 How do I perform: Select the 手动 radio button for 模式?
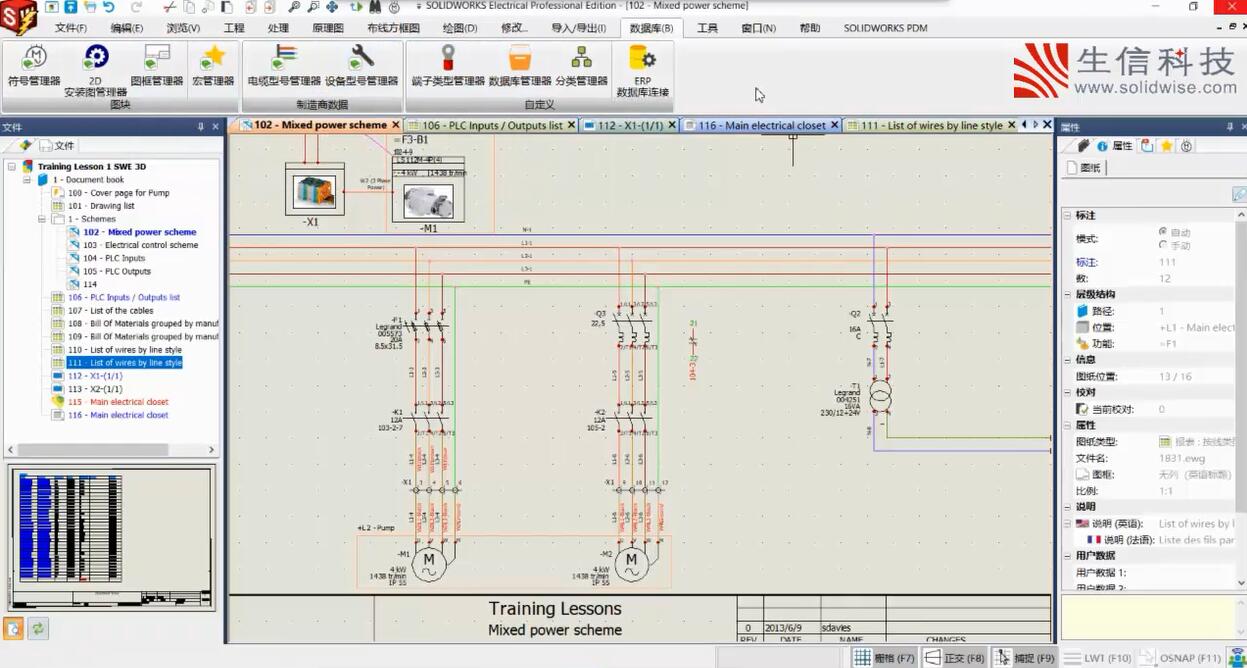1163,245
